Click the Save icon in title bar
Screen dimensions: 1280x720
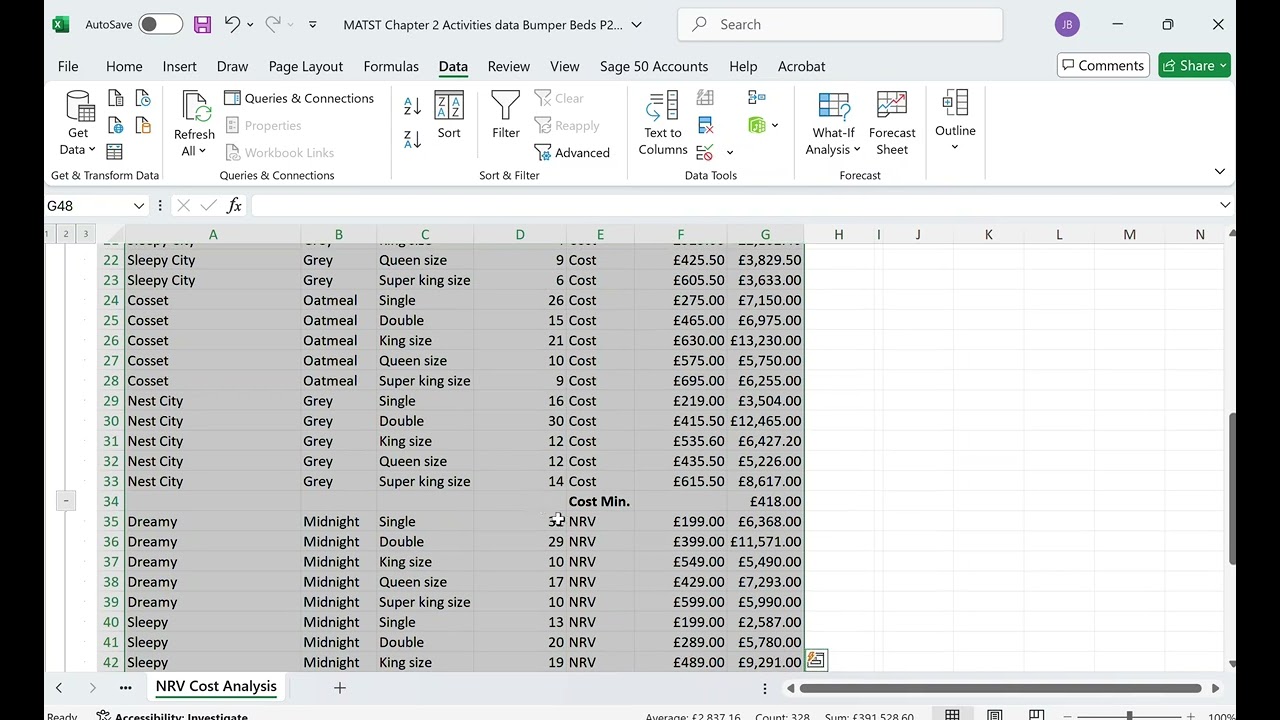(x=202, y=24)
